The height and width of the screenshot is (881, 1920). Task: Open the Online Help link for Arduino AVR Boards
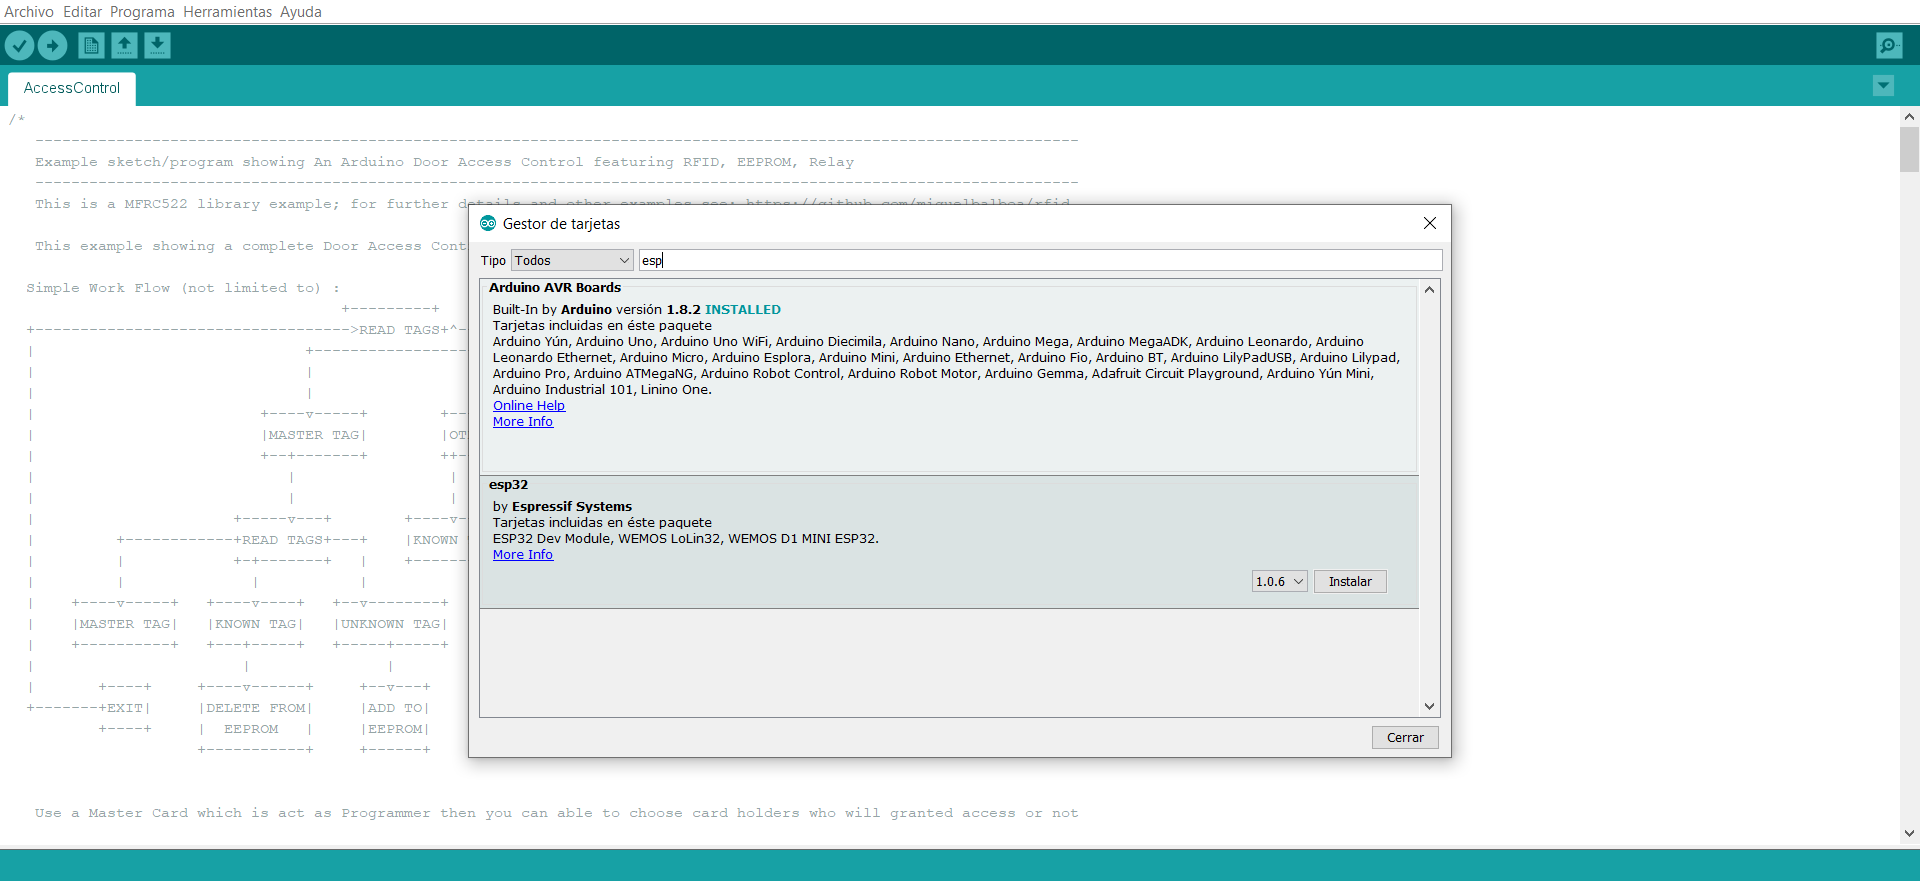click(529, 405)
